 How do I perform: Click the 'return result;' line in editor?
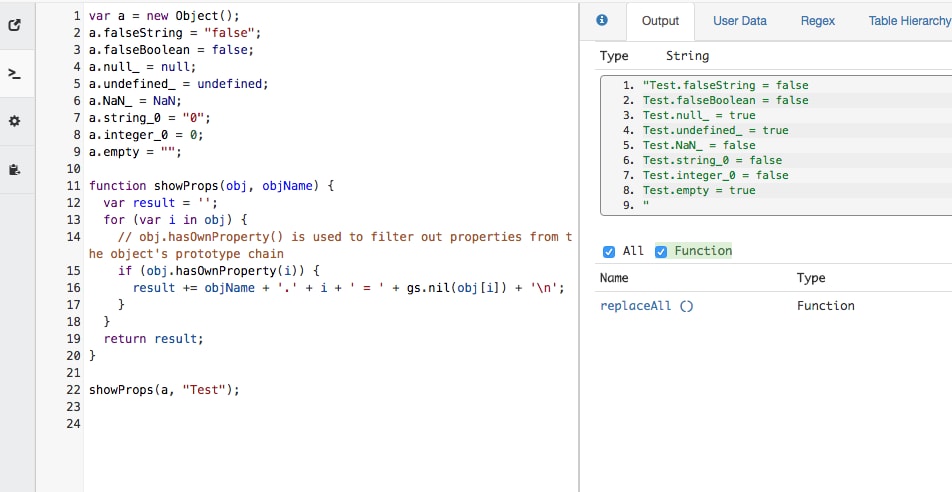click(x=153, y=339)
